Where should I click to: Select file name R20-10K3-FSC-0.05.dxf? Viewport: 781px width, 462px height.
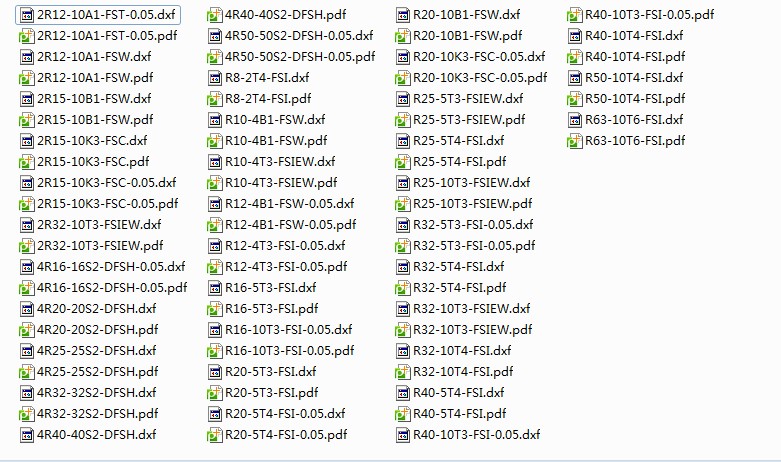pos(479,57)
